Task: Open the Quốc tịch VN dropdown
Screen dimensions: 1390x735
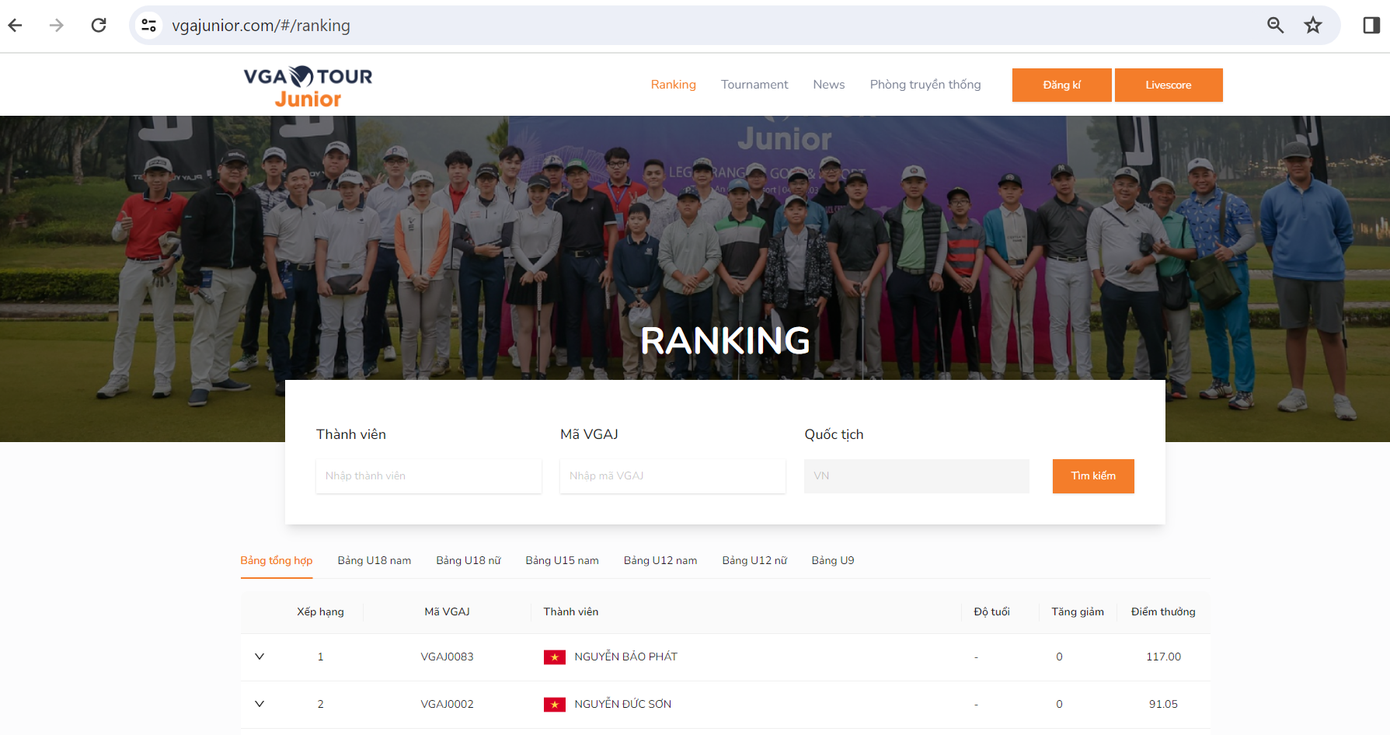Action: 915,476
